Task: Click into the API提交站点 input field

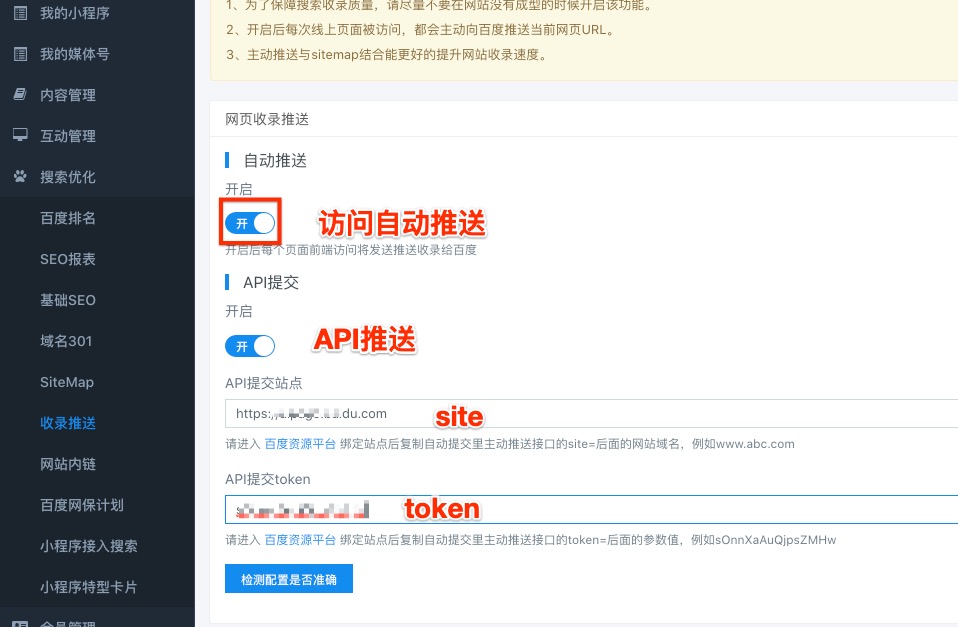Action: click(x=590, y=414)
